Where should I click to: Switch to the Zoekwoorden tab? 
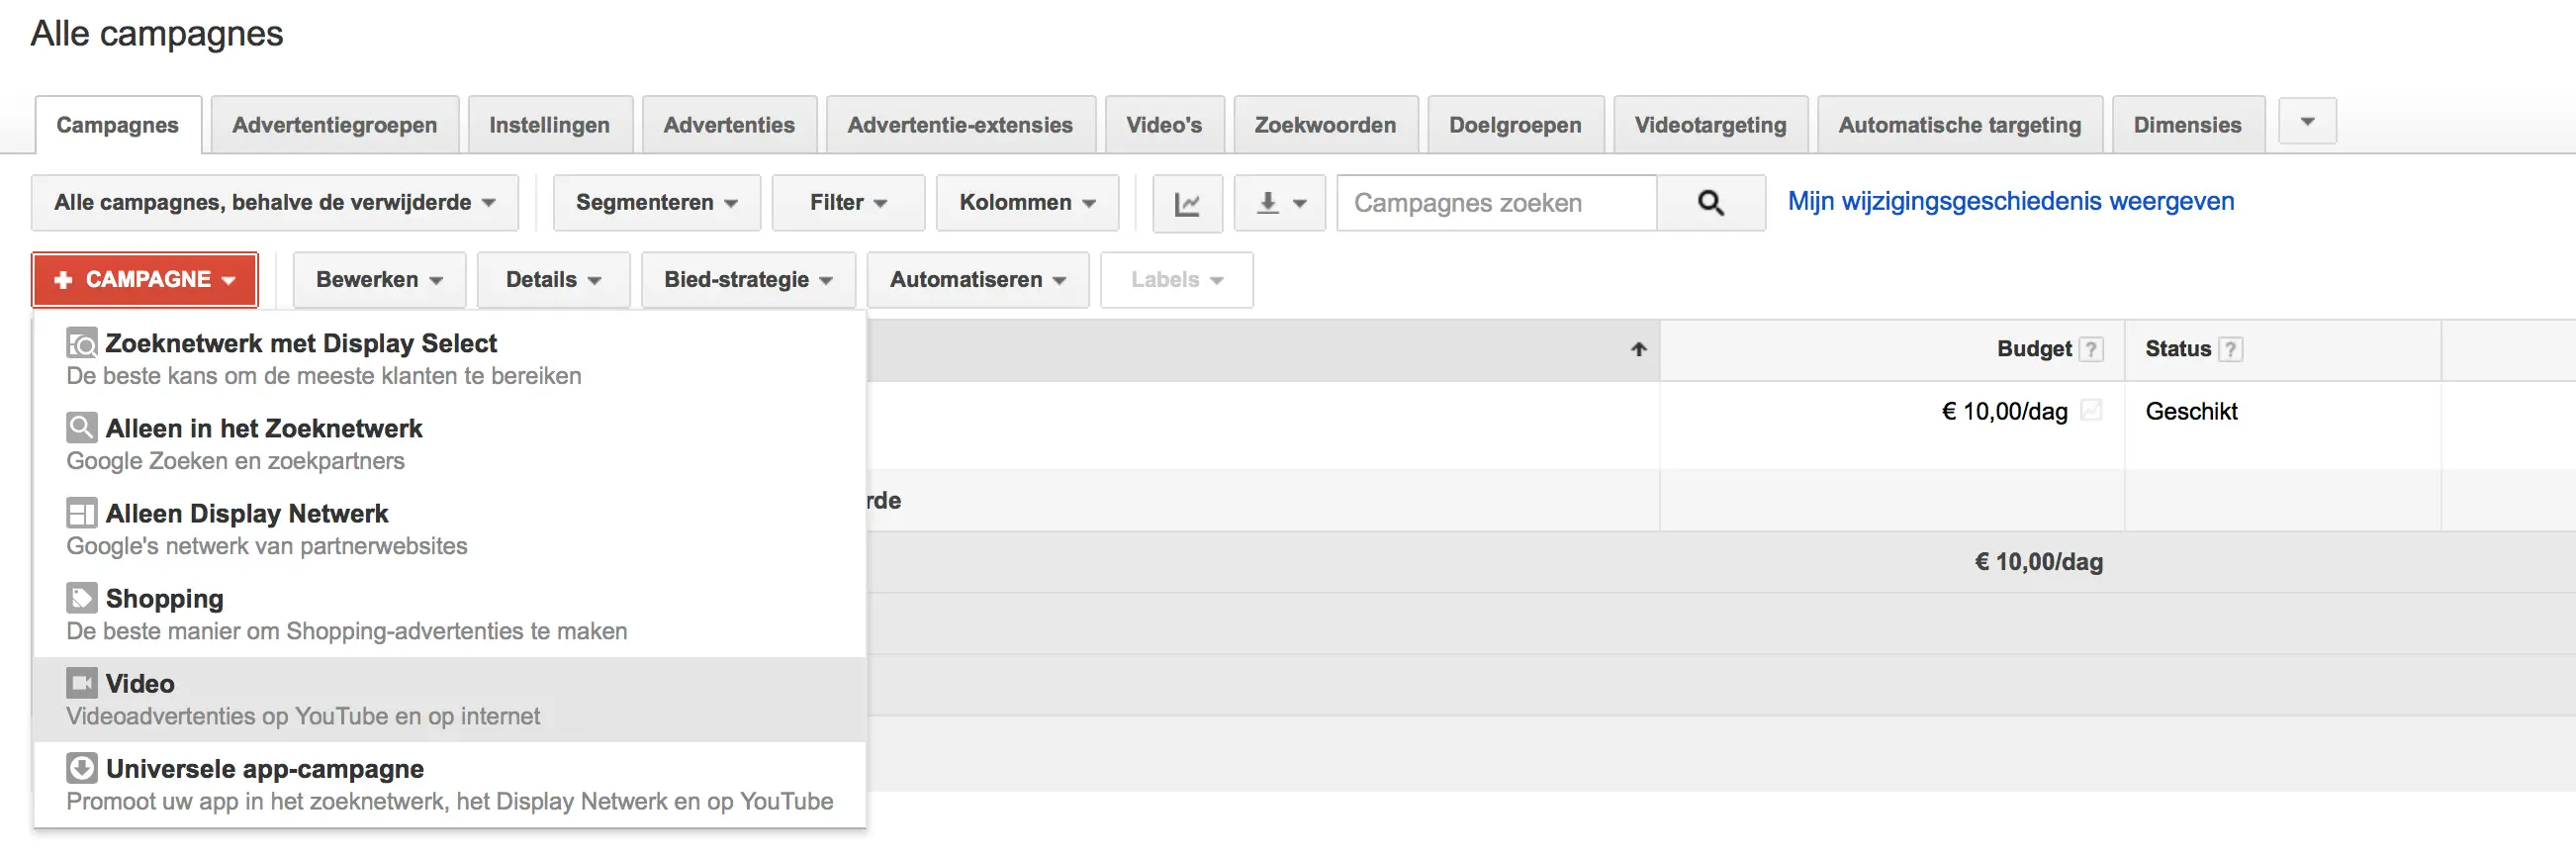point(1325,125)
